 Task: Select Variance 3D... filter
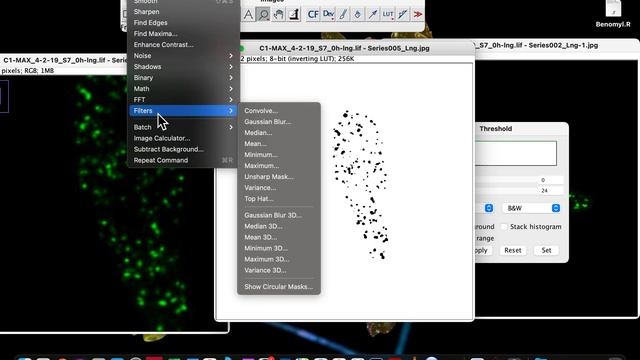pyautogui.click(x=279, y=270)
